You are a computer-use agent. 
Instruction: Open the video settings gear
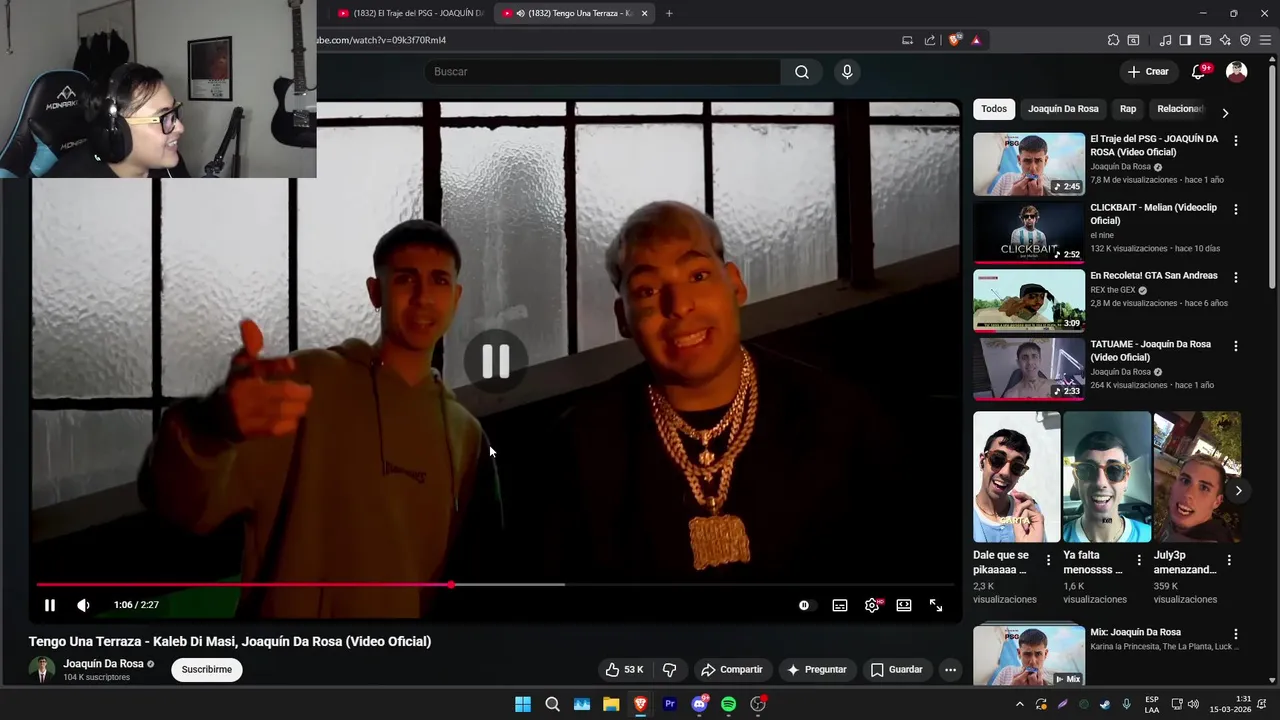pos(872,605)
